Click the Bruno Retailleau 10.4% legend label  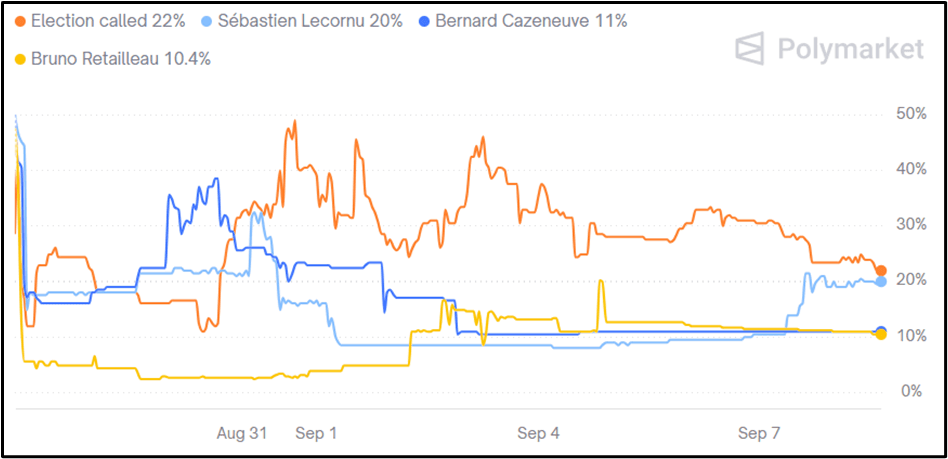click(x=121, y=59)
